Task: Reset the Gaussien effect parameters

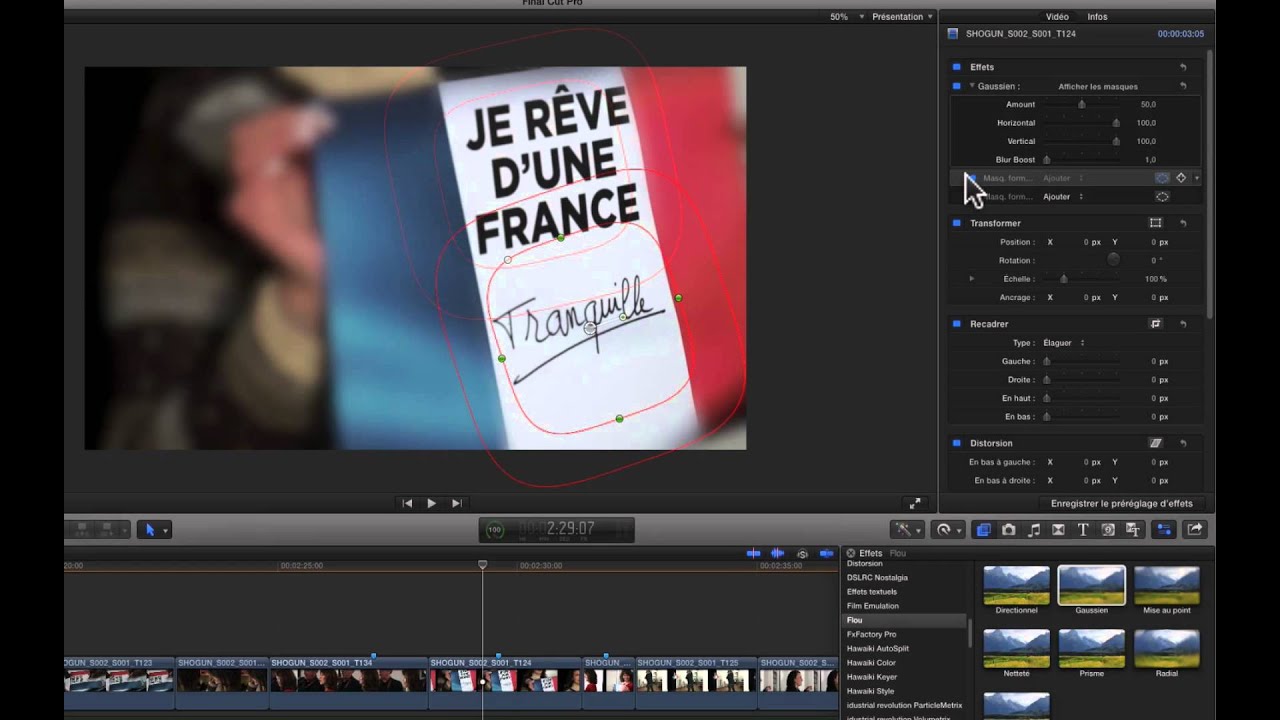Action: [x=1183, y=86]
